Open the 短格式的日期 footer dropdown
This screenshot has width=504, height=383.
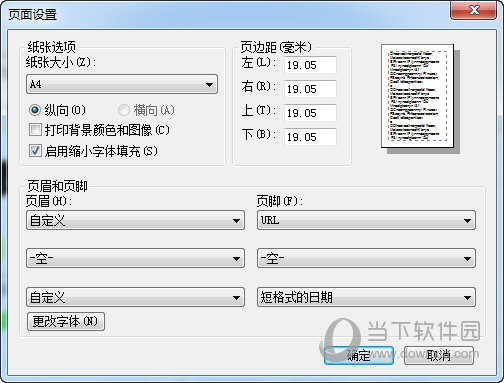point(366,297)
